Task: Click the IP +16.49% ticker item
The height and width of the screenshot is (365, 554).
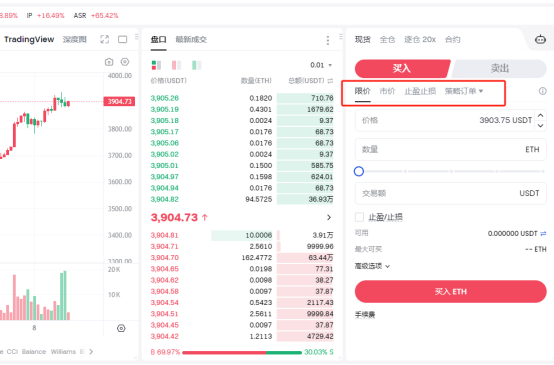Action: pos(46,16)
